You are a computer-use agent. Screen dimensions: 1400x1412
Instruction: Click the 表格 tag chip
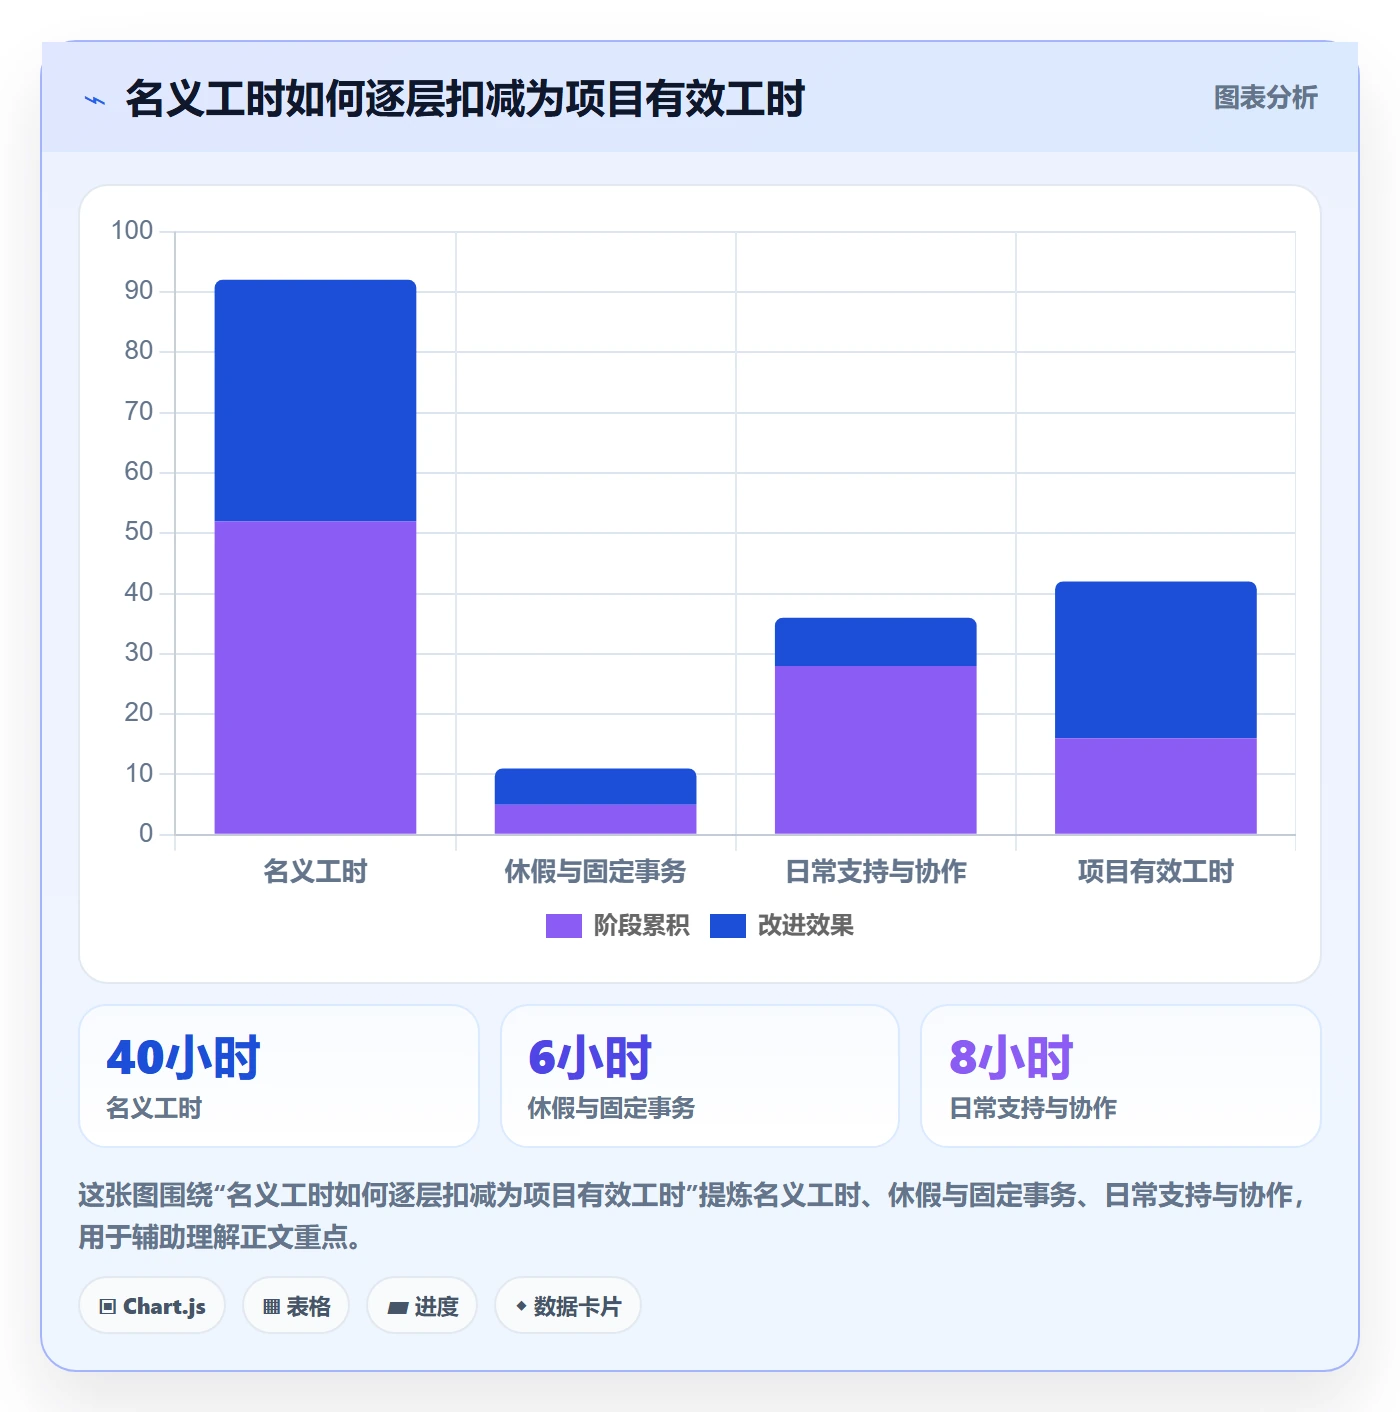[296, 1306]
